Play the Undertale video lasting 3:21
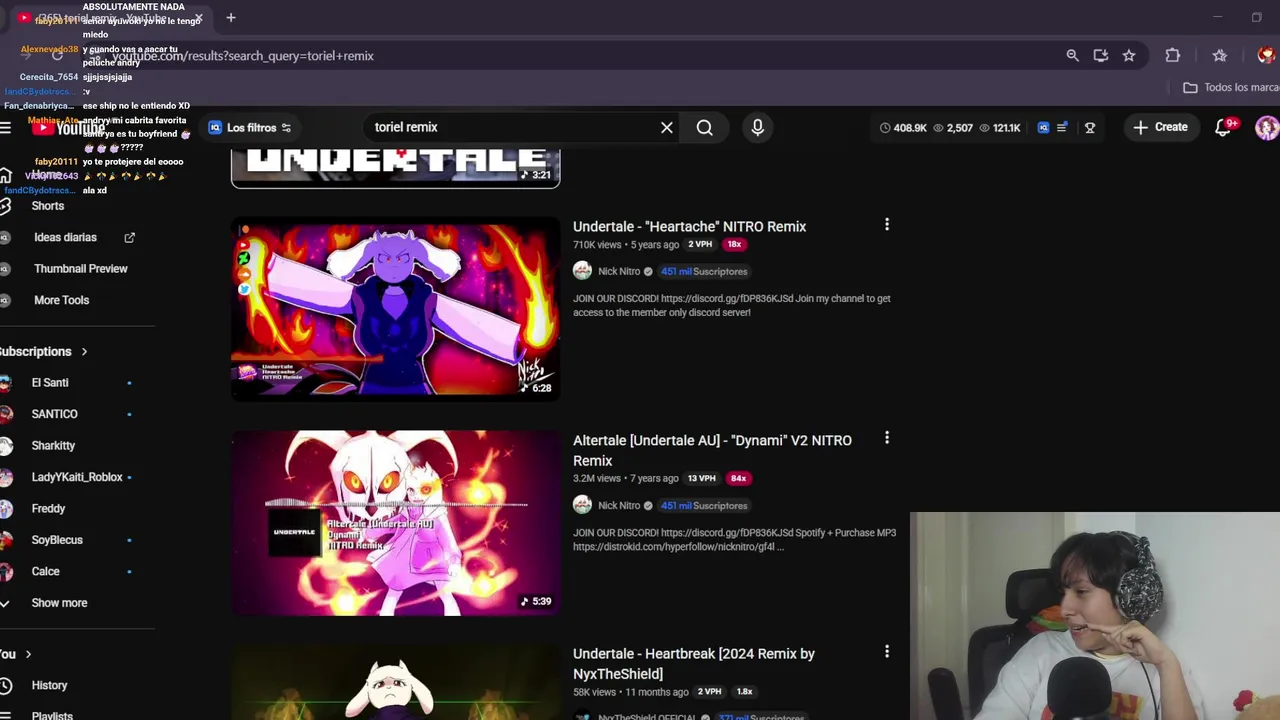The width and height of the screenshot is (1280, 720). [396, 167]
